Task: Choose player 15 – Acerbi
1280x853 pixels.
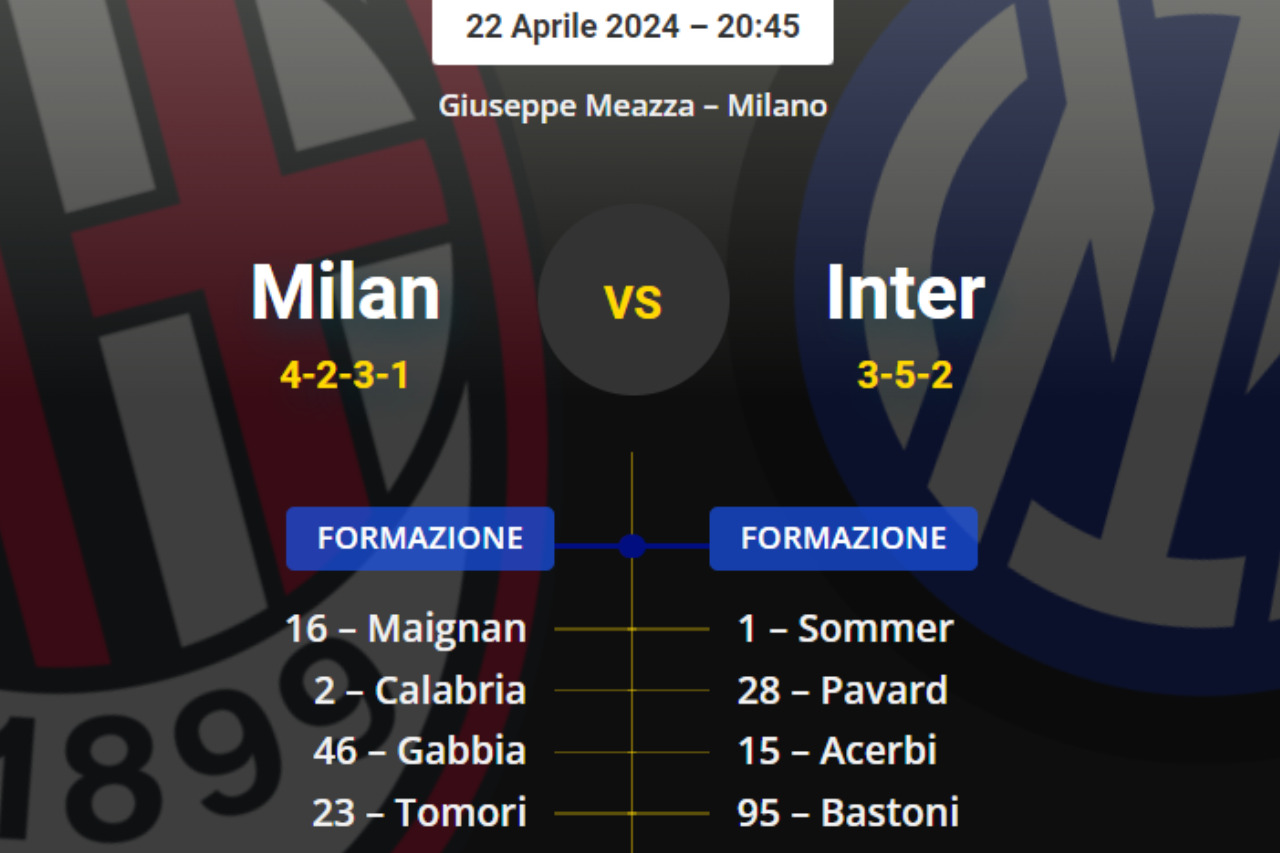Action: 837,751
